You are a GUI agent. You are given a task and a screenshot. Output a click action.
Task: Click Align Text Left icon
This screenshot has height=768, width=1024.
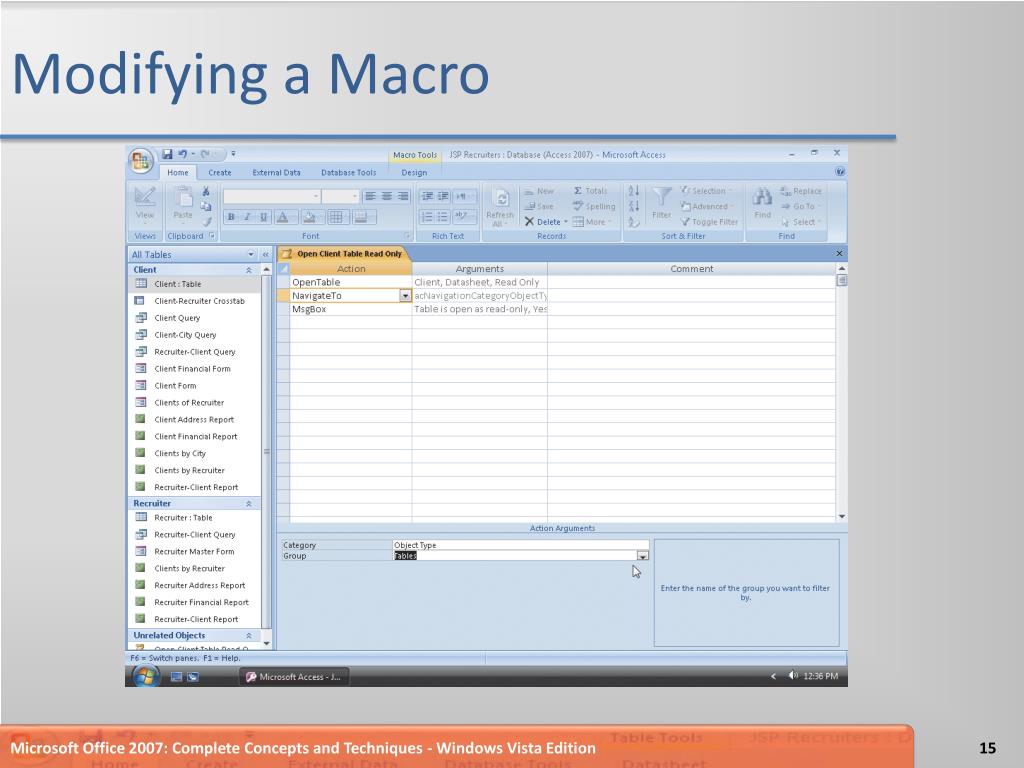370,196
